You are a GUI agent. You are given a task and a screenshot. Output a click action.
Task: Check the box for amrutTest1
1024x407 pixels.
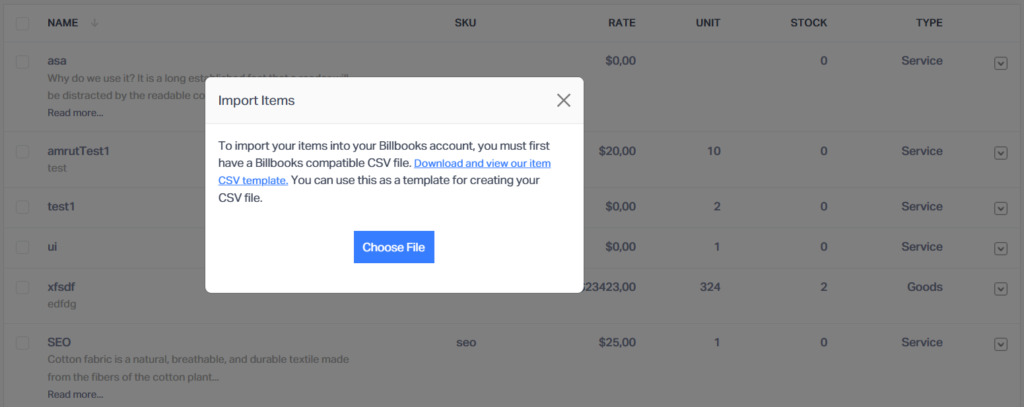[22, 152]
